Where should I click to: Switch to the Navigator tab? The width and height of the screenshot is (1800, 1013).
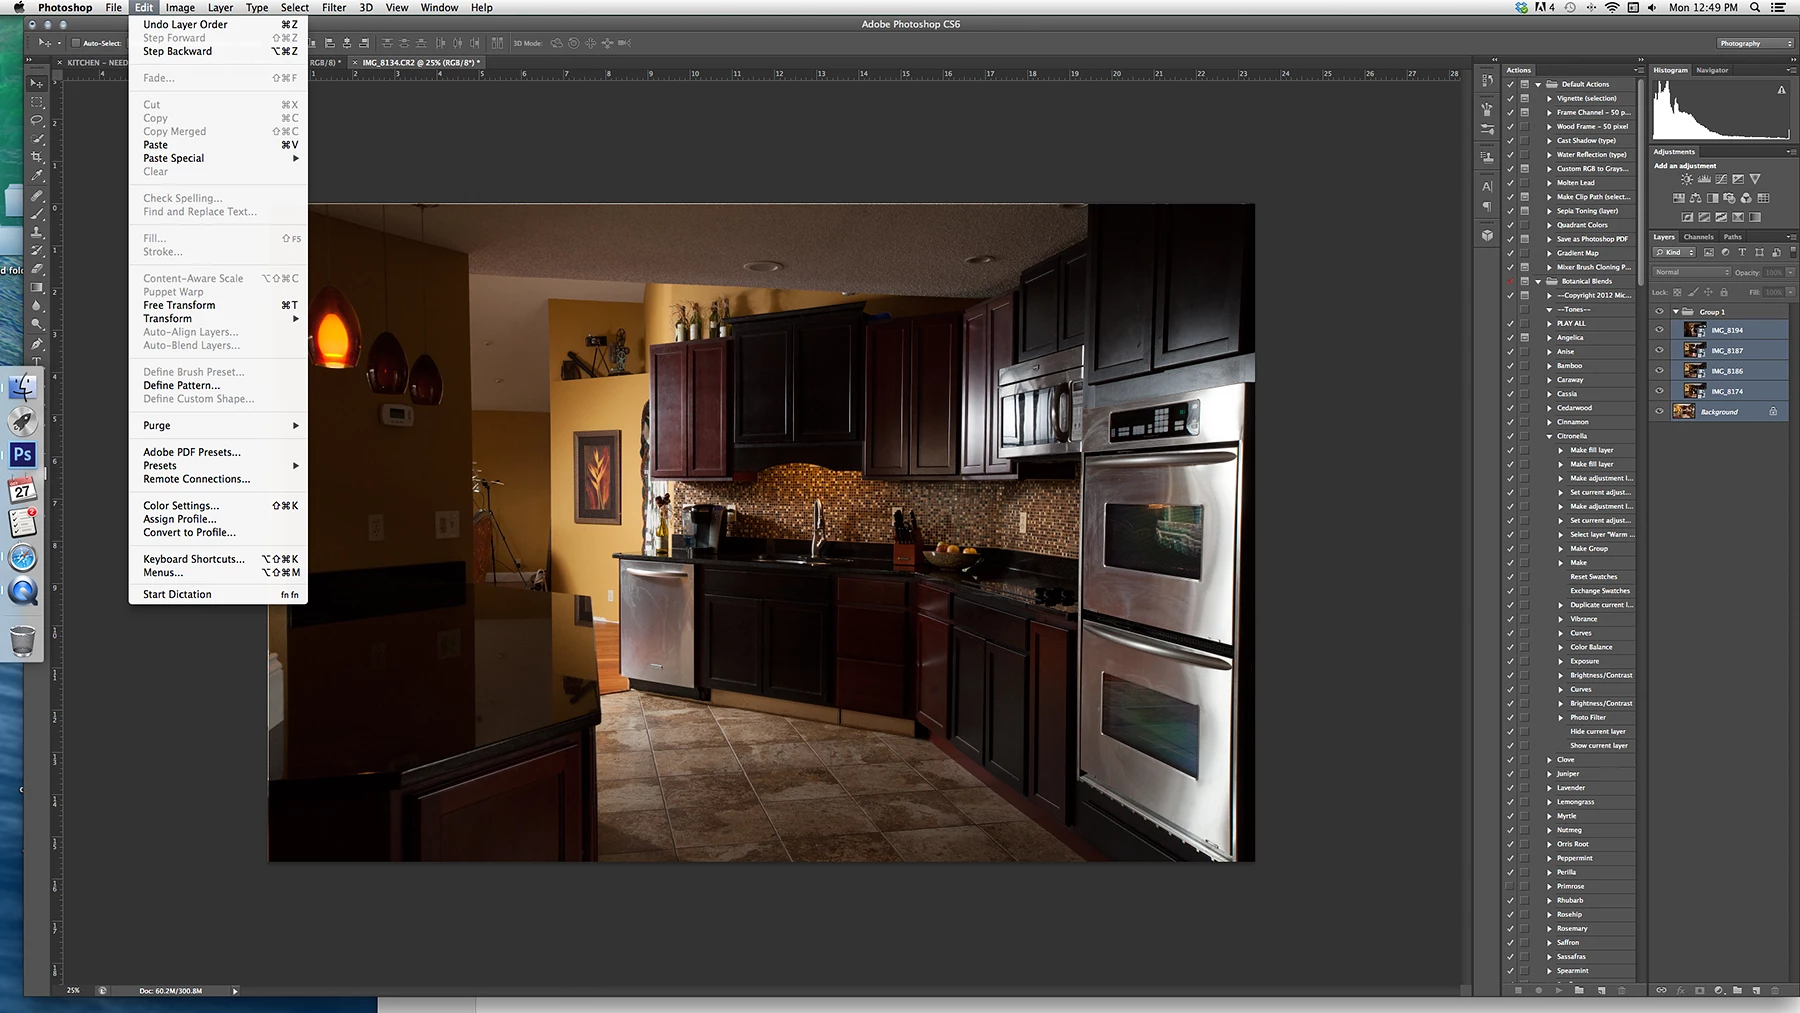(1712, 70)
